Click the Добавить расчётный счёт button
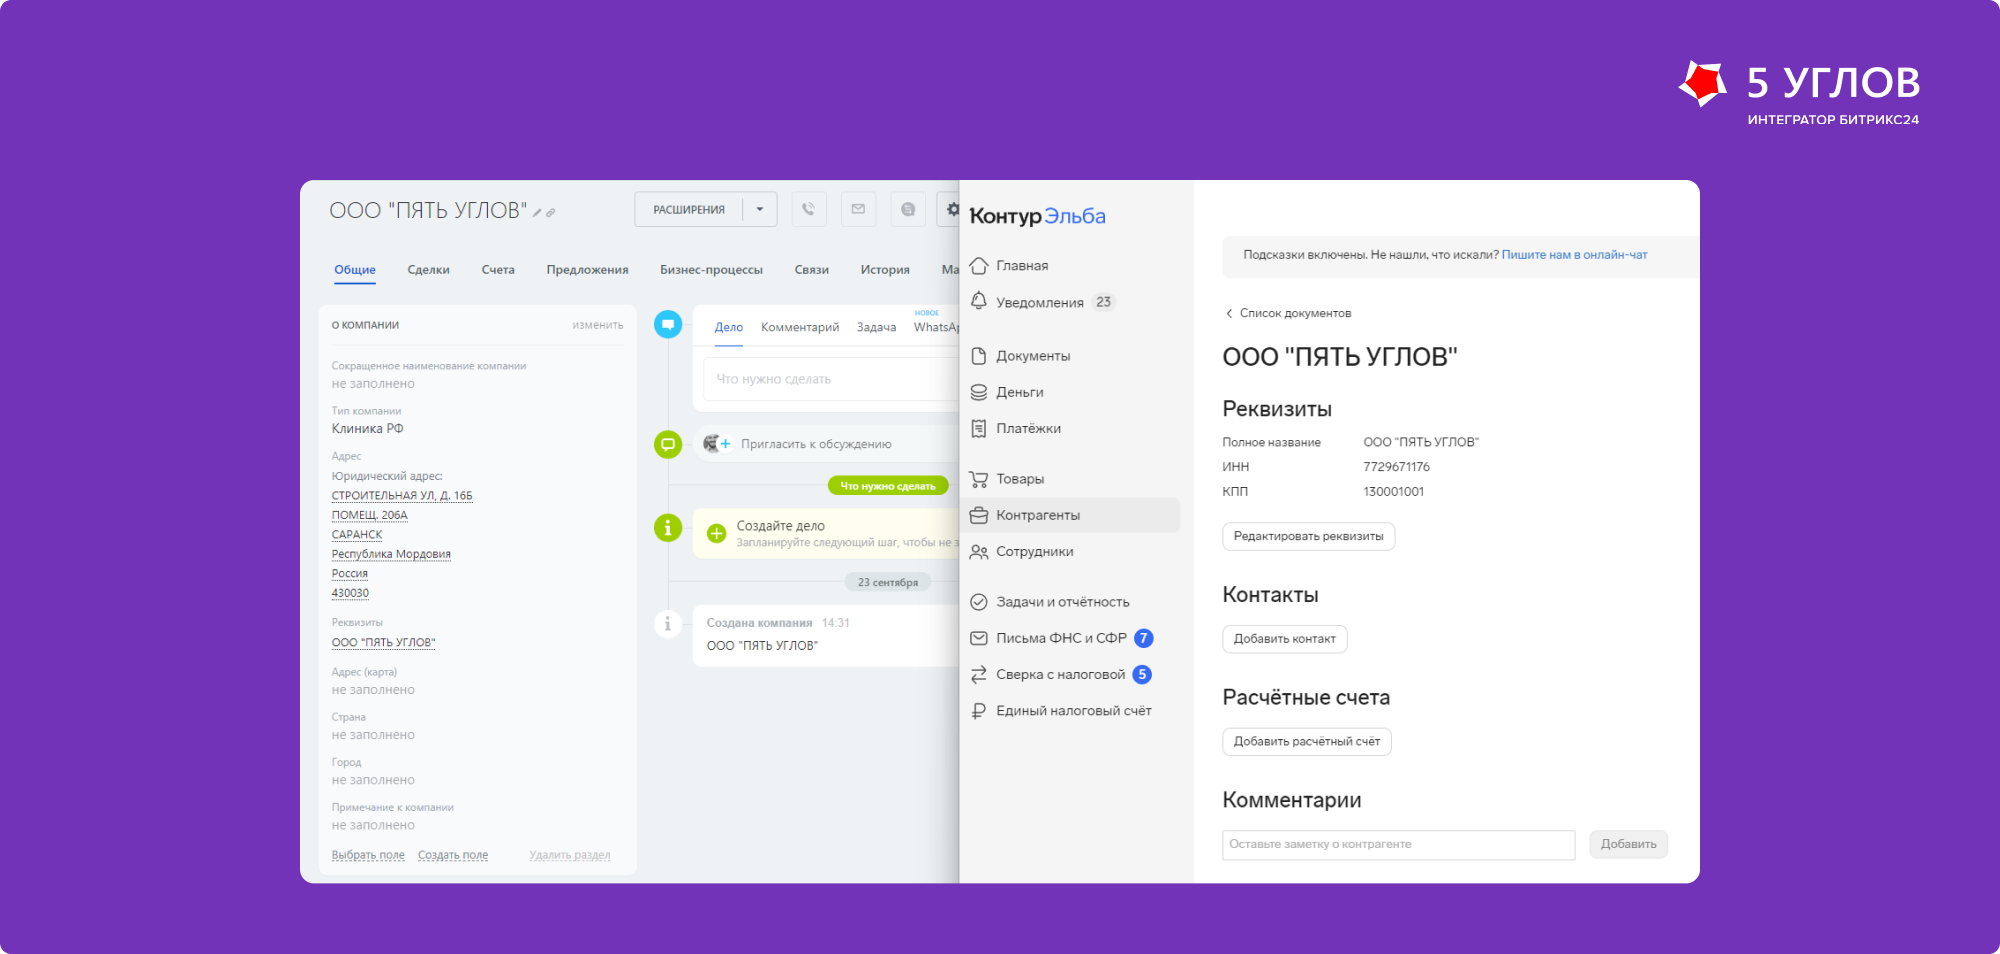 click(x=1306, y=742)
